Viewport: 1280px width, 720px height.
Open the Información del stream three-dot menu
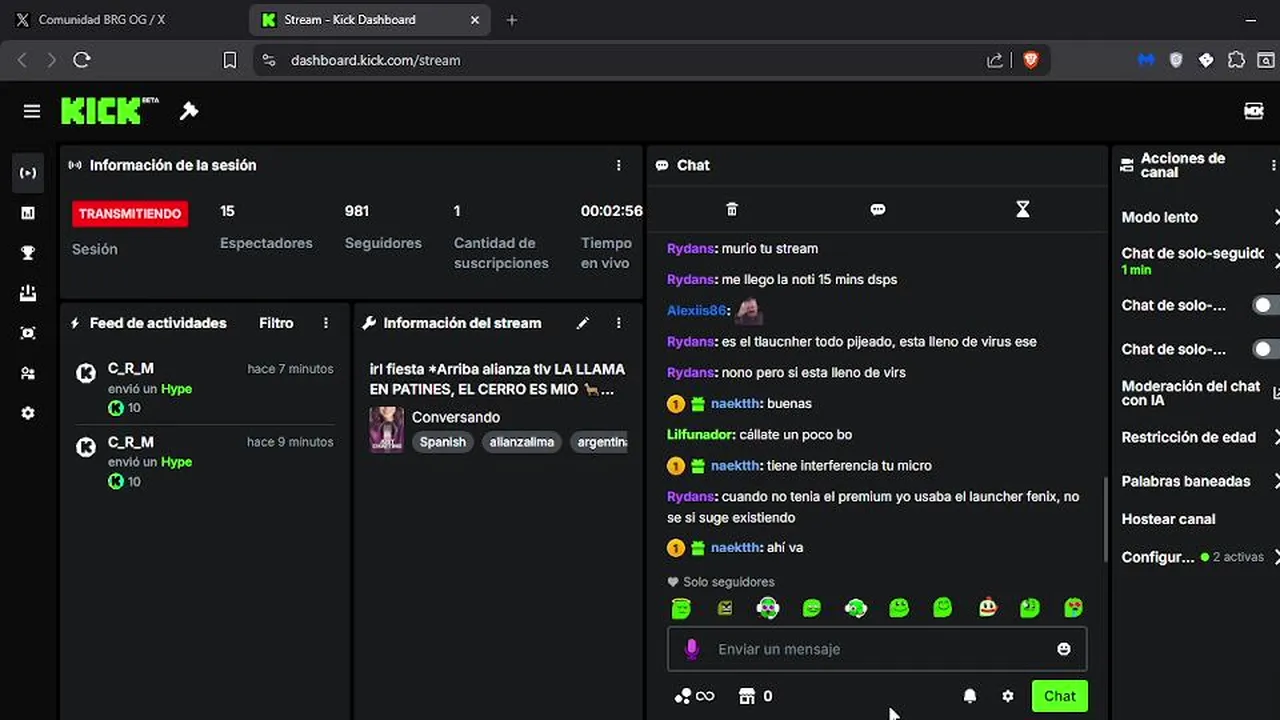[619, 323]
